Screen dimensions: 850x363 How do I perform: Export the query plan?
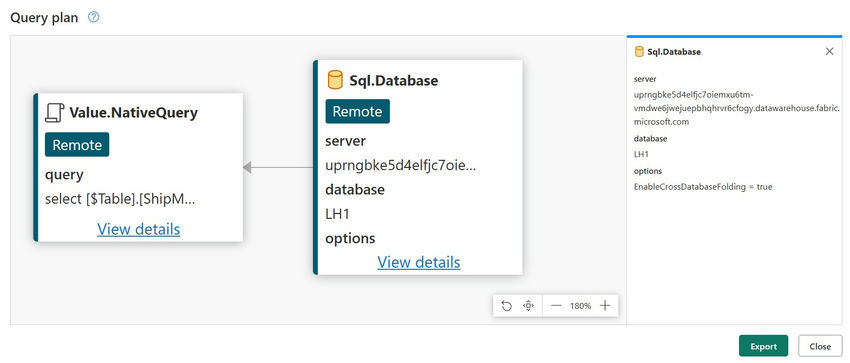[x=763, y=346]
